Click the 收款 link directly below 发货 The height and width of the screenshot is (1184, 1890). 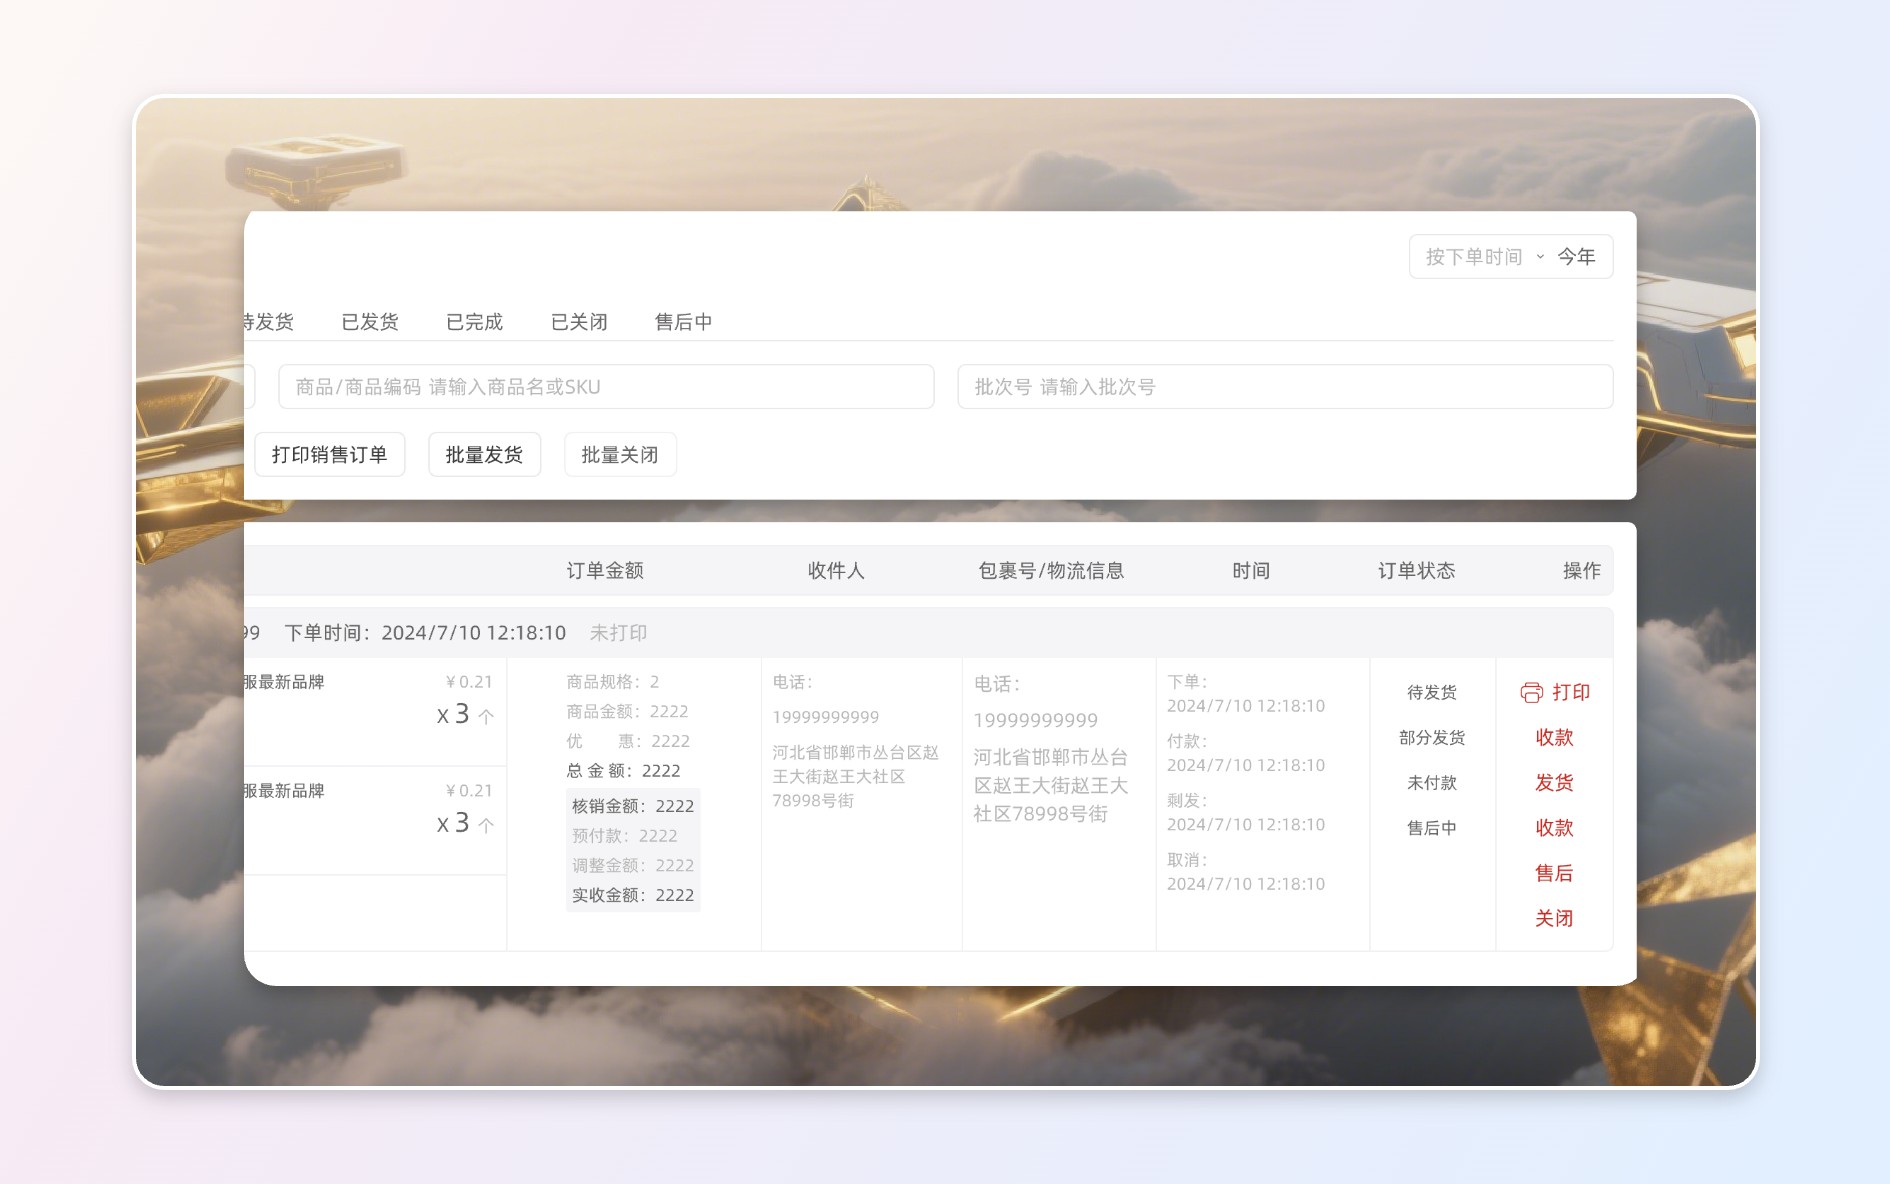coord(1554,828)
